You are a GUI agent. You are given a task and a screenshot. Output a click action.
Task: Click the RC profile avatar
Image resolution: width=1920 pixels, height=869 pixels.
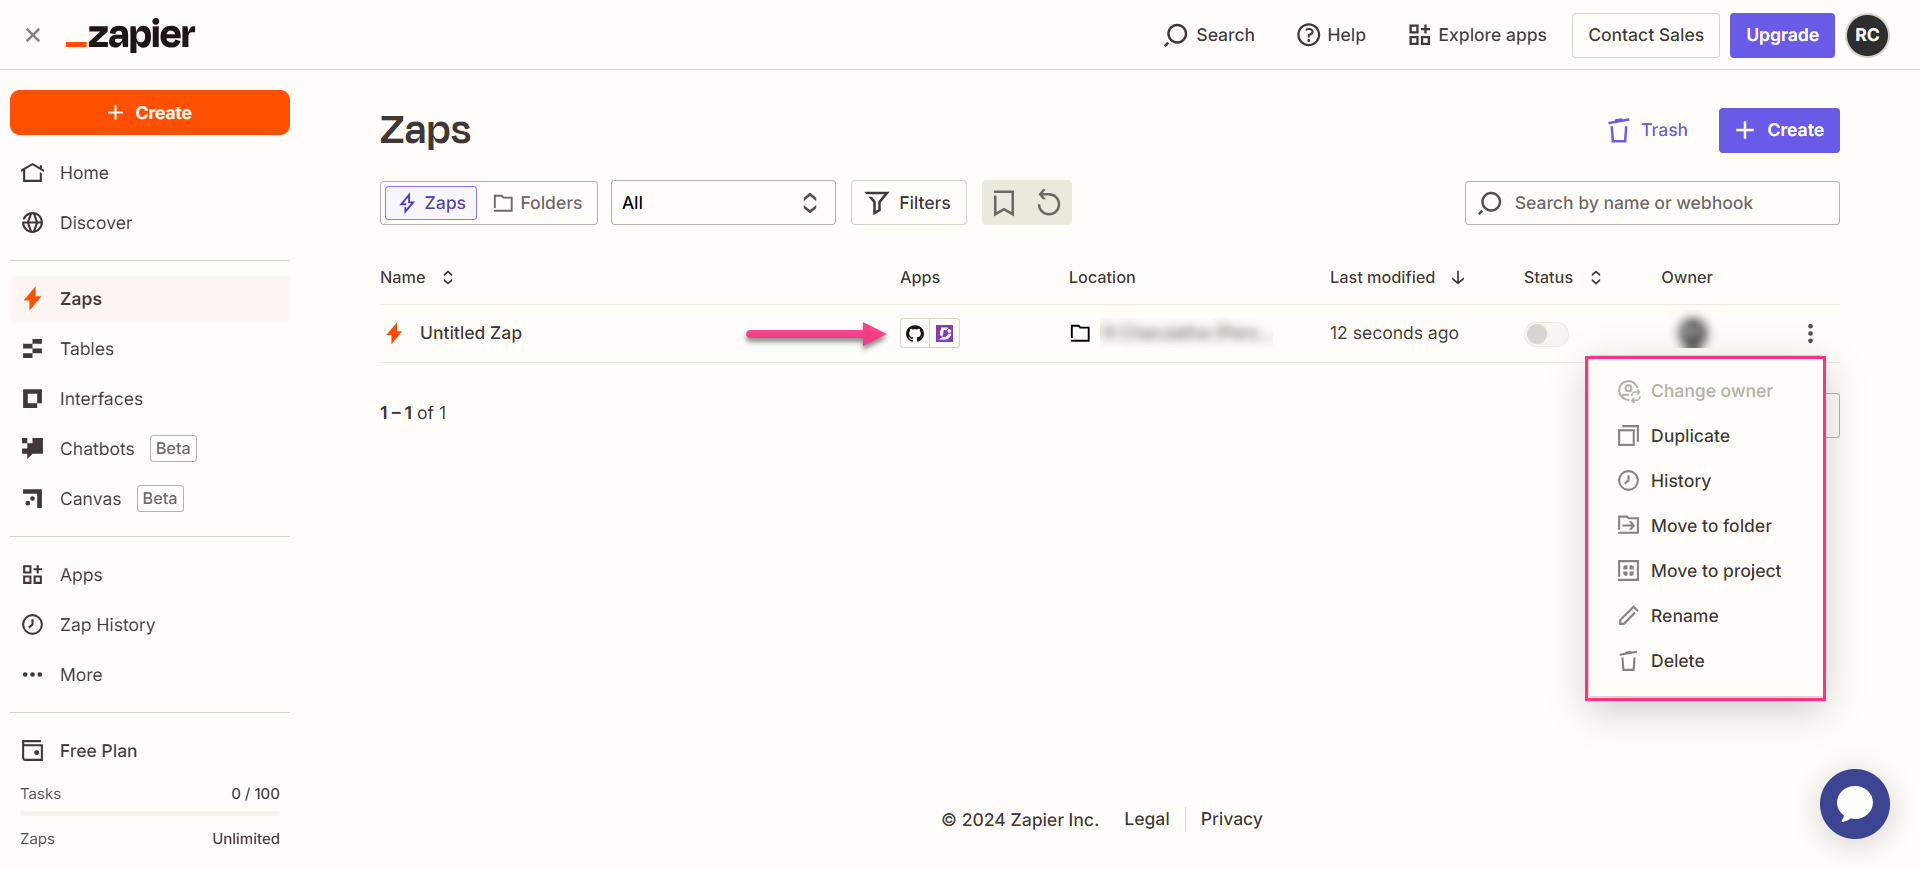[x=1867, y=35]
